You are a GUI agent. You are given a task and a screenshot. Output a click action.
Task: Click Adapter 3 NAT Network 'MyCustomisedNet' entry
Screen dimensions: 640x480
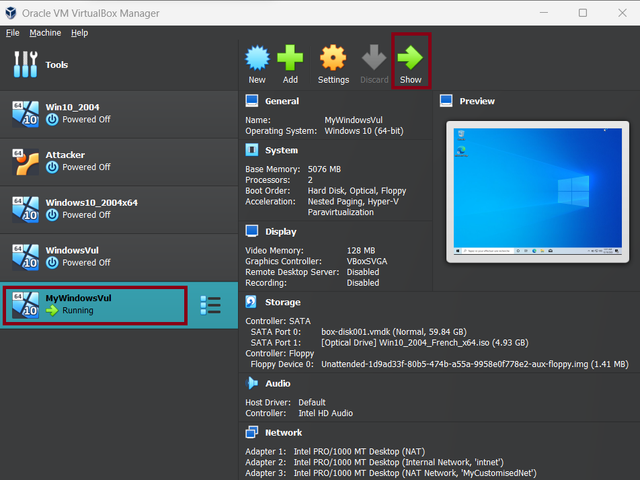coord(415,473)
